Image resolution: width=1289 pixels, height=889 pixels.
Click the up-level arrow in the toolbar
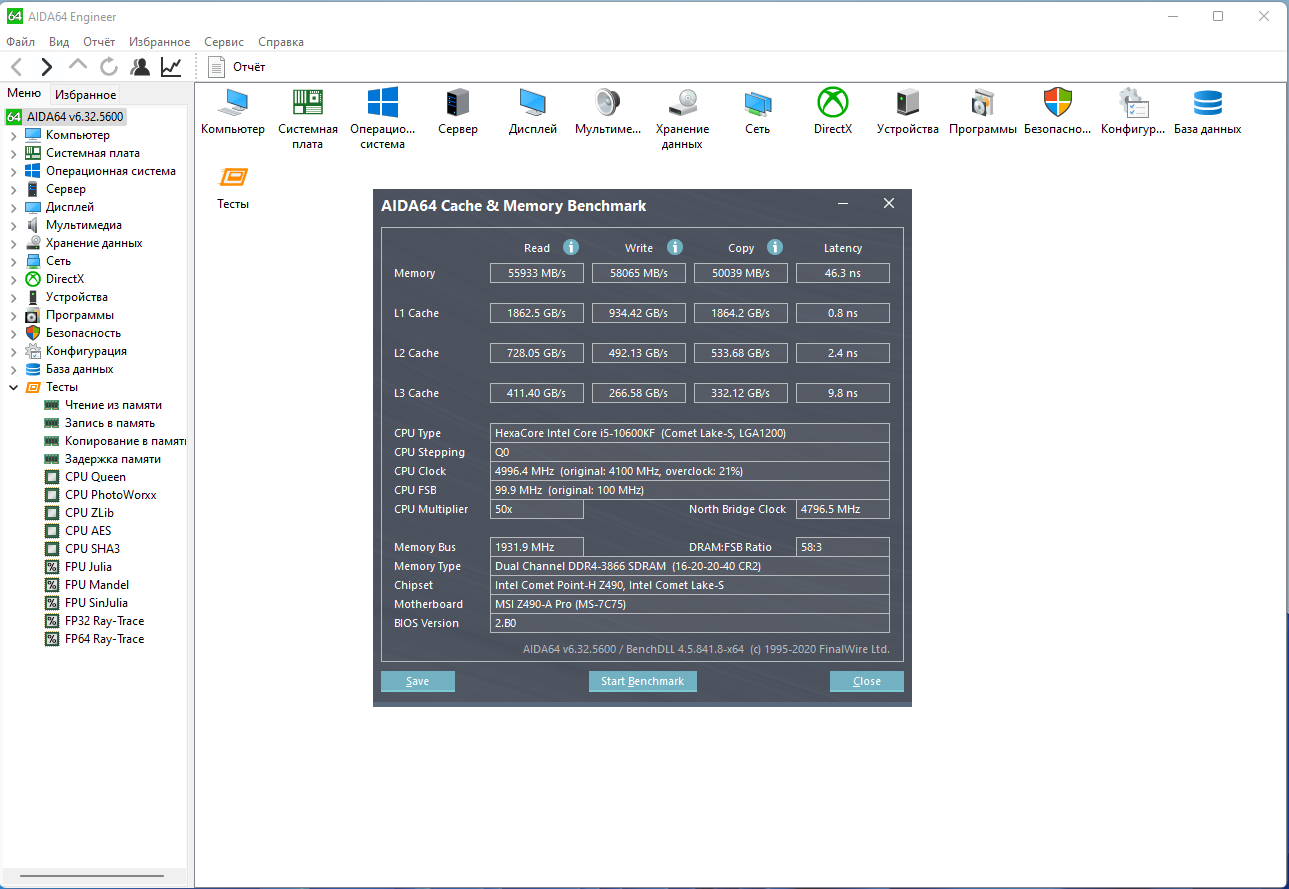(x=77, y=65)
